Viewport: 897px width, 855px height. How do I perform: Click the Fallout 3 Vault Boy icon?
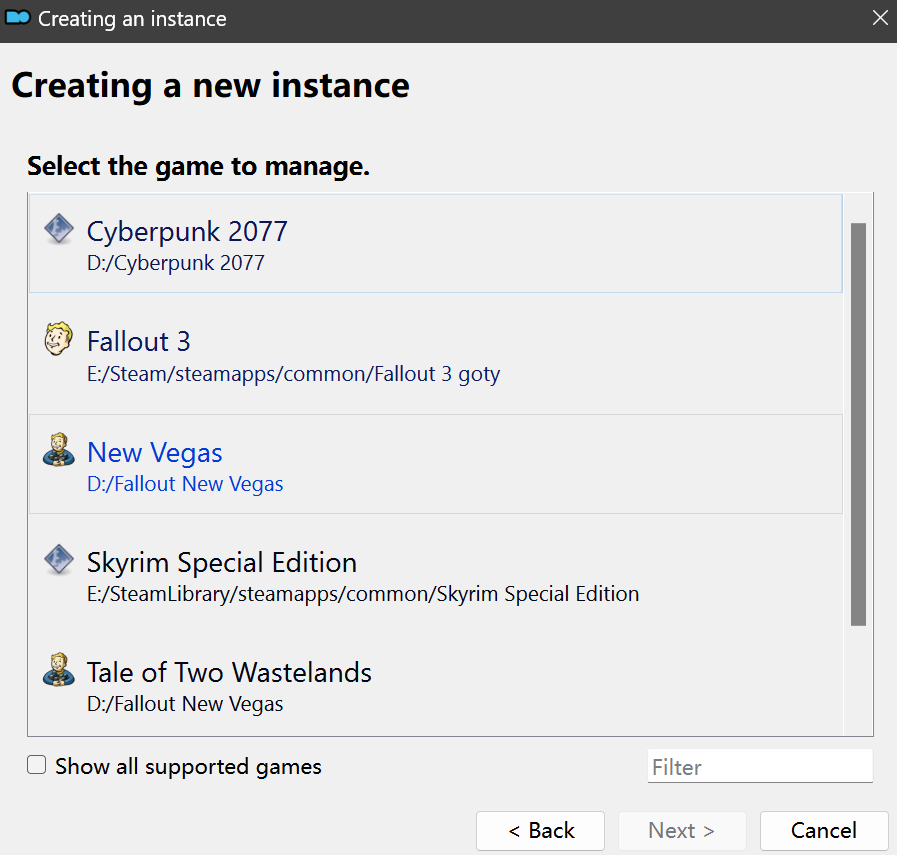58,339
